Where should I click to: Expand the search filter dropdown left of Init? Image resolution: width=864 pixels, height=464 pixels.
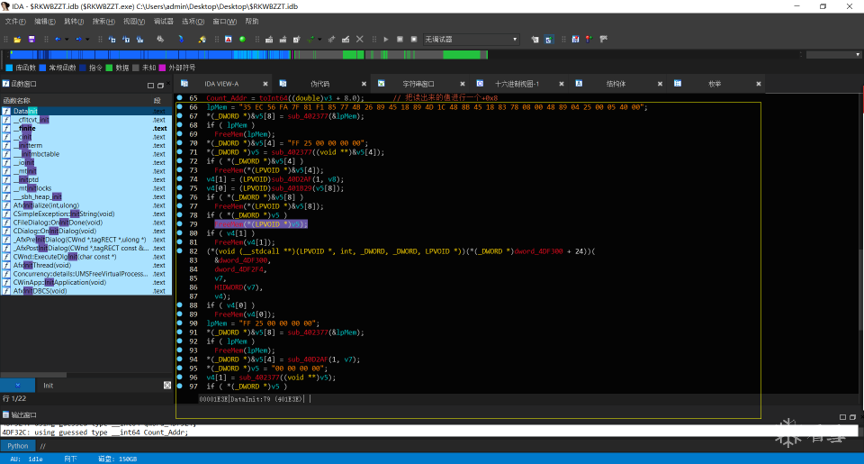pyautogui.click(x=18, y=385)
